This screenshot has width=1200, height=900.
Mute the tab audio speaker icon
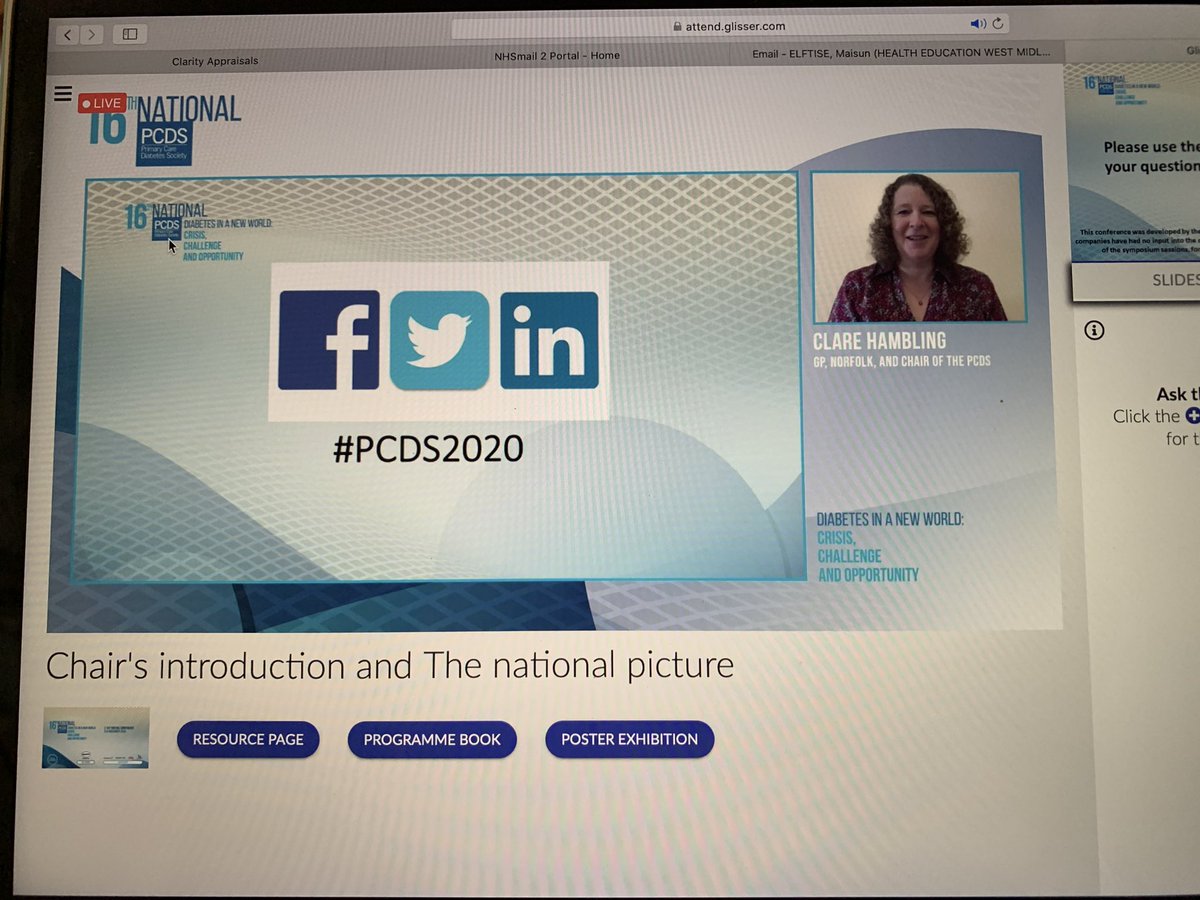coord(977,24)
